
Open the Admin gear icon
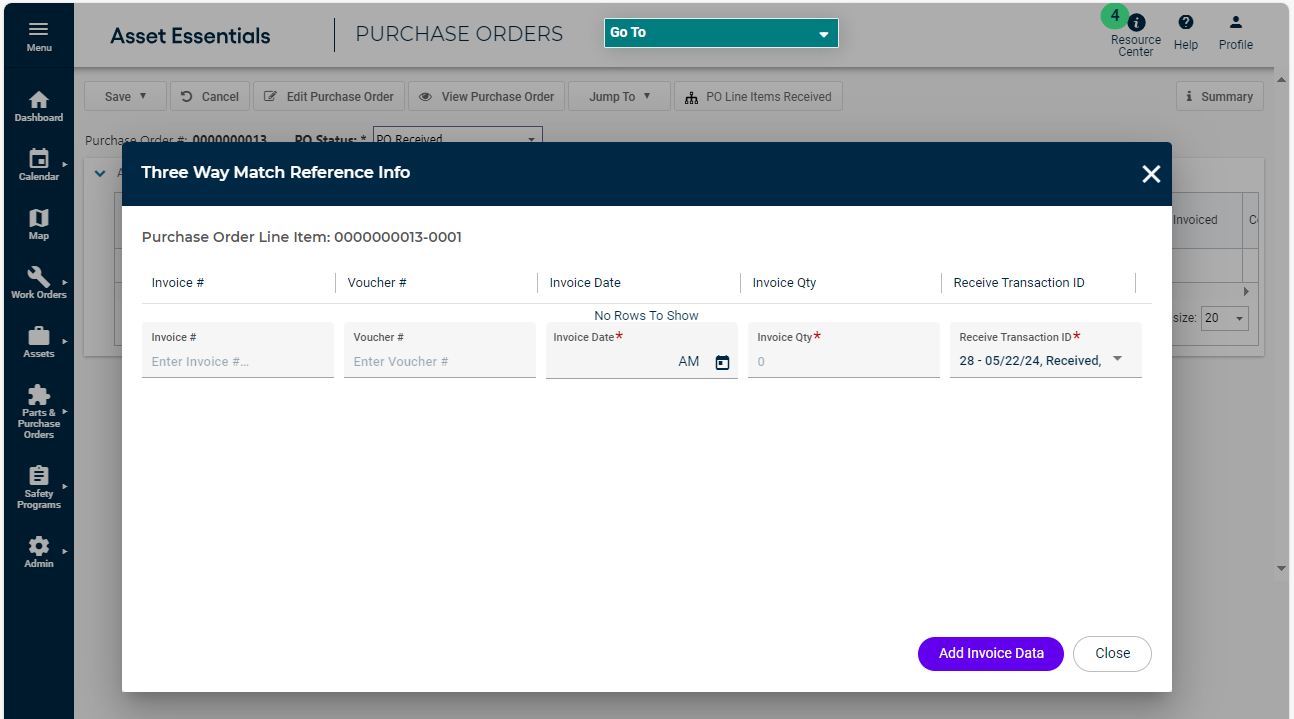[39, 546]
